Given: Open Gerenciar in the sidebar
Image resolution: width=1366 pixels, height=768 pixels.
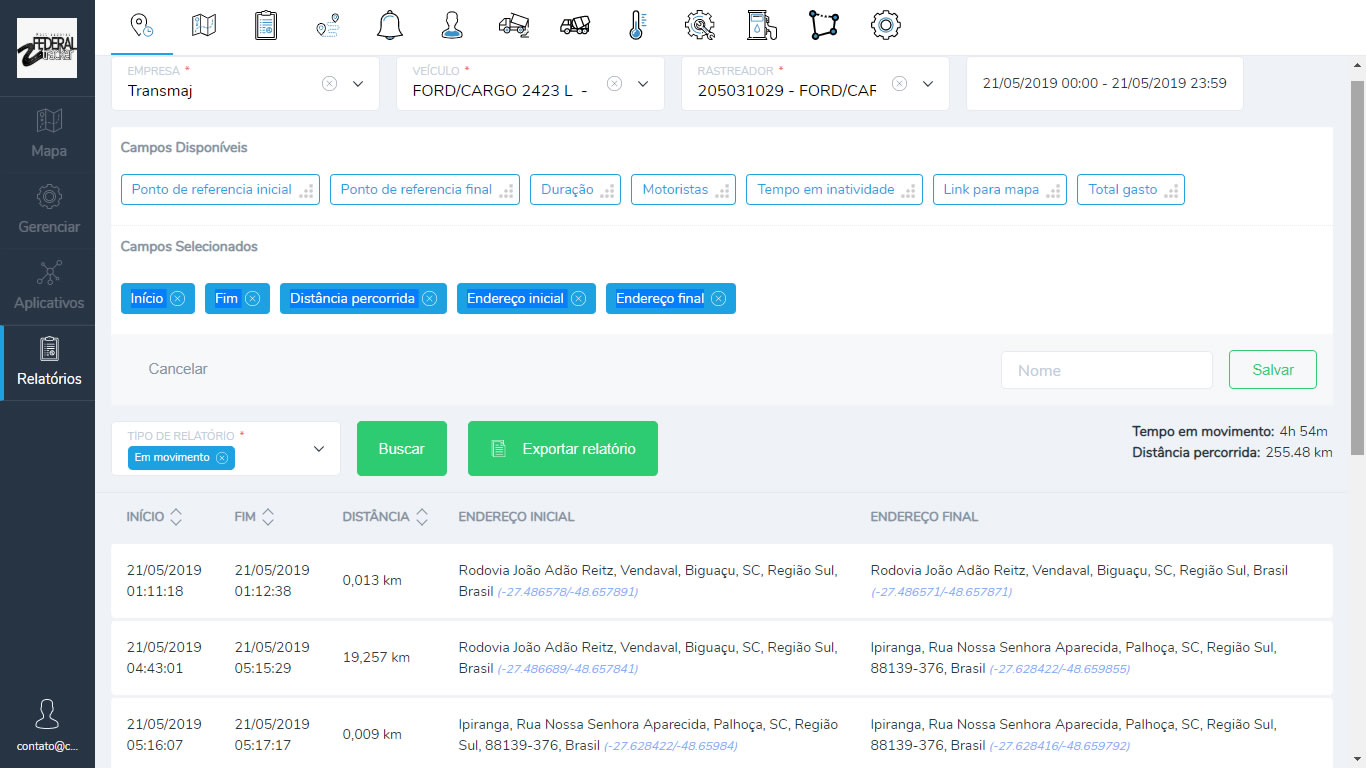Looking at the screenshot, I should [48, 210].
